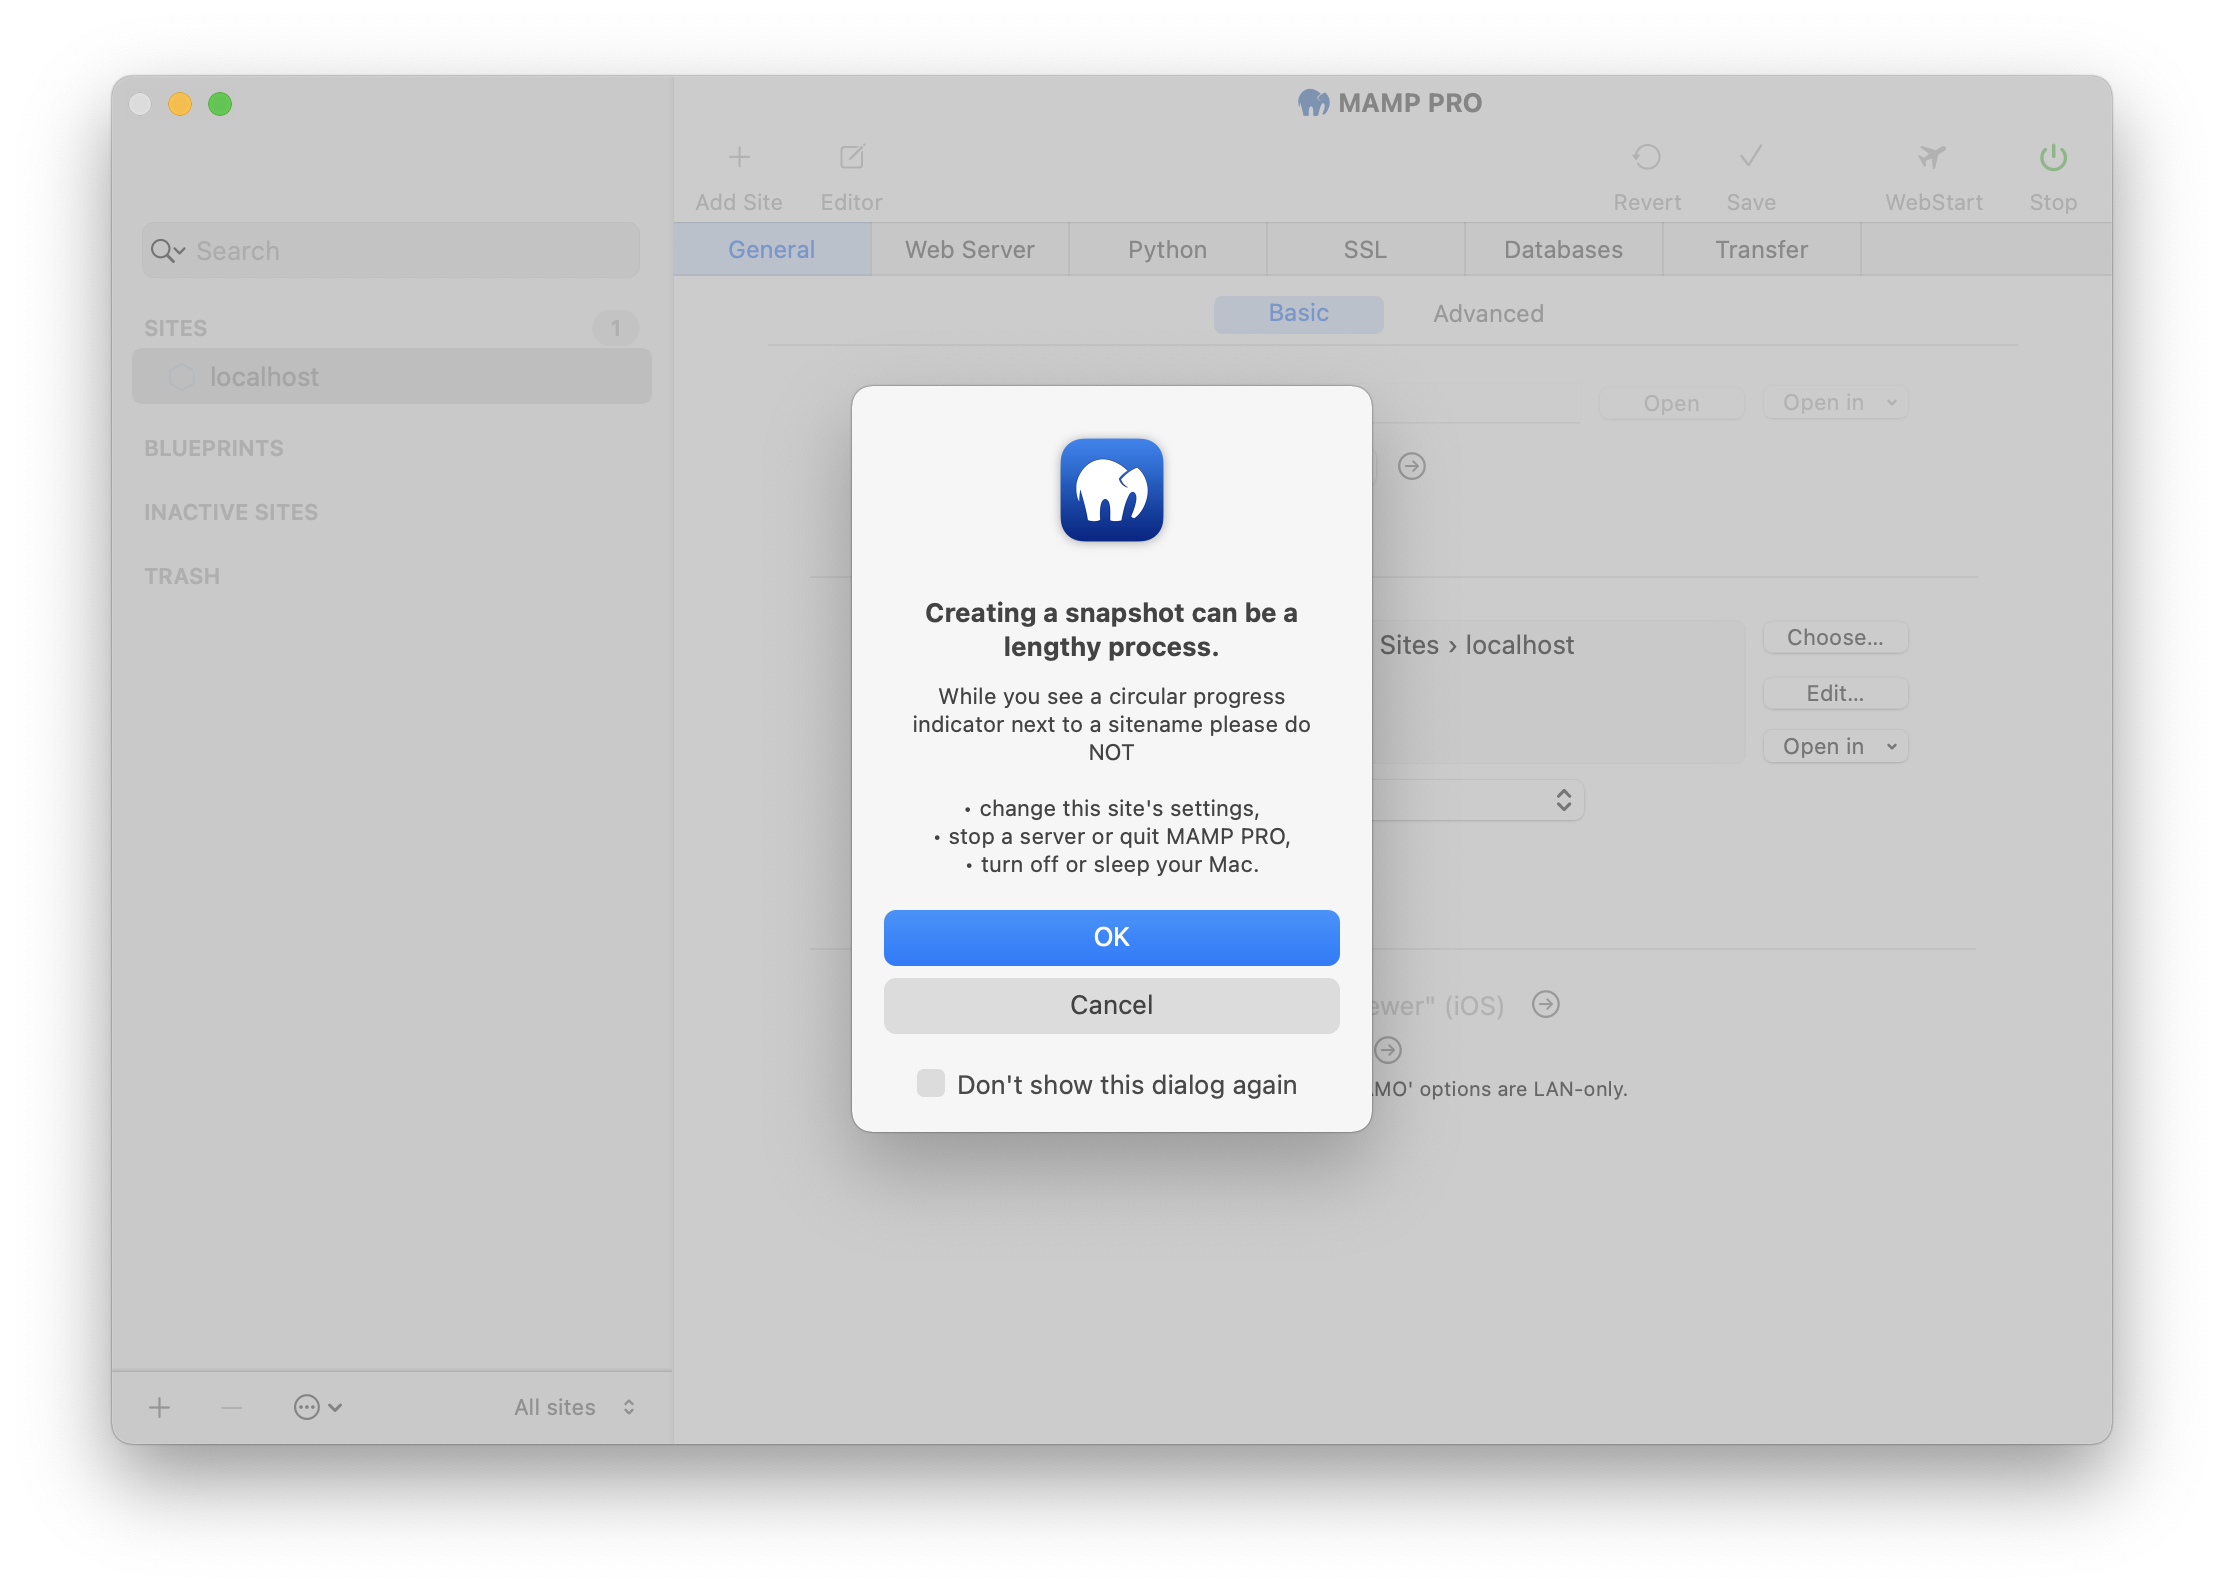Image resolution: width=2224 pixels, height=1592 pixels.
Task: Open the All sites filter dropdown
Action: (x=574, y=1407)
